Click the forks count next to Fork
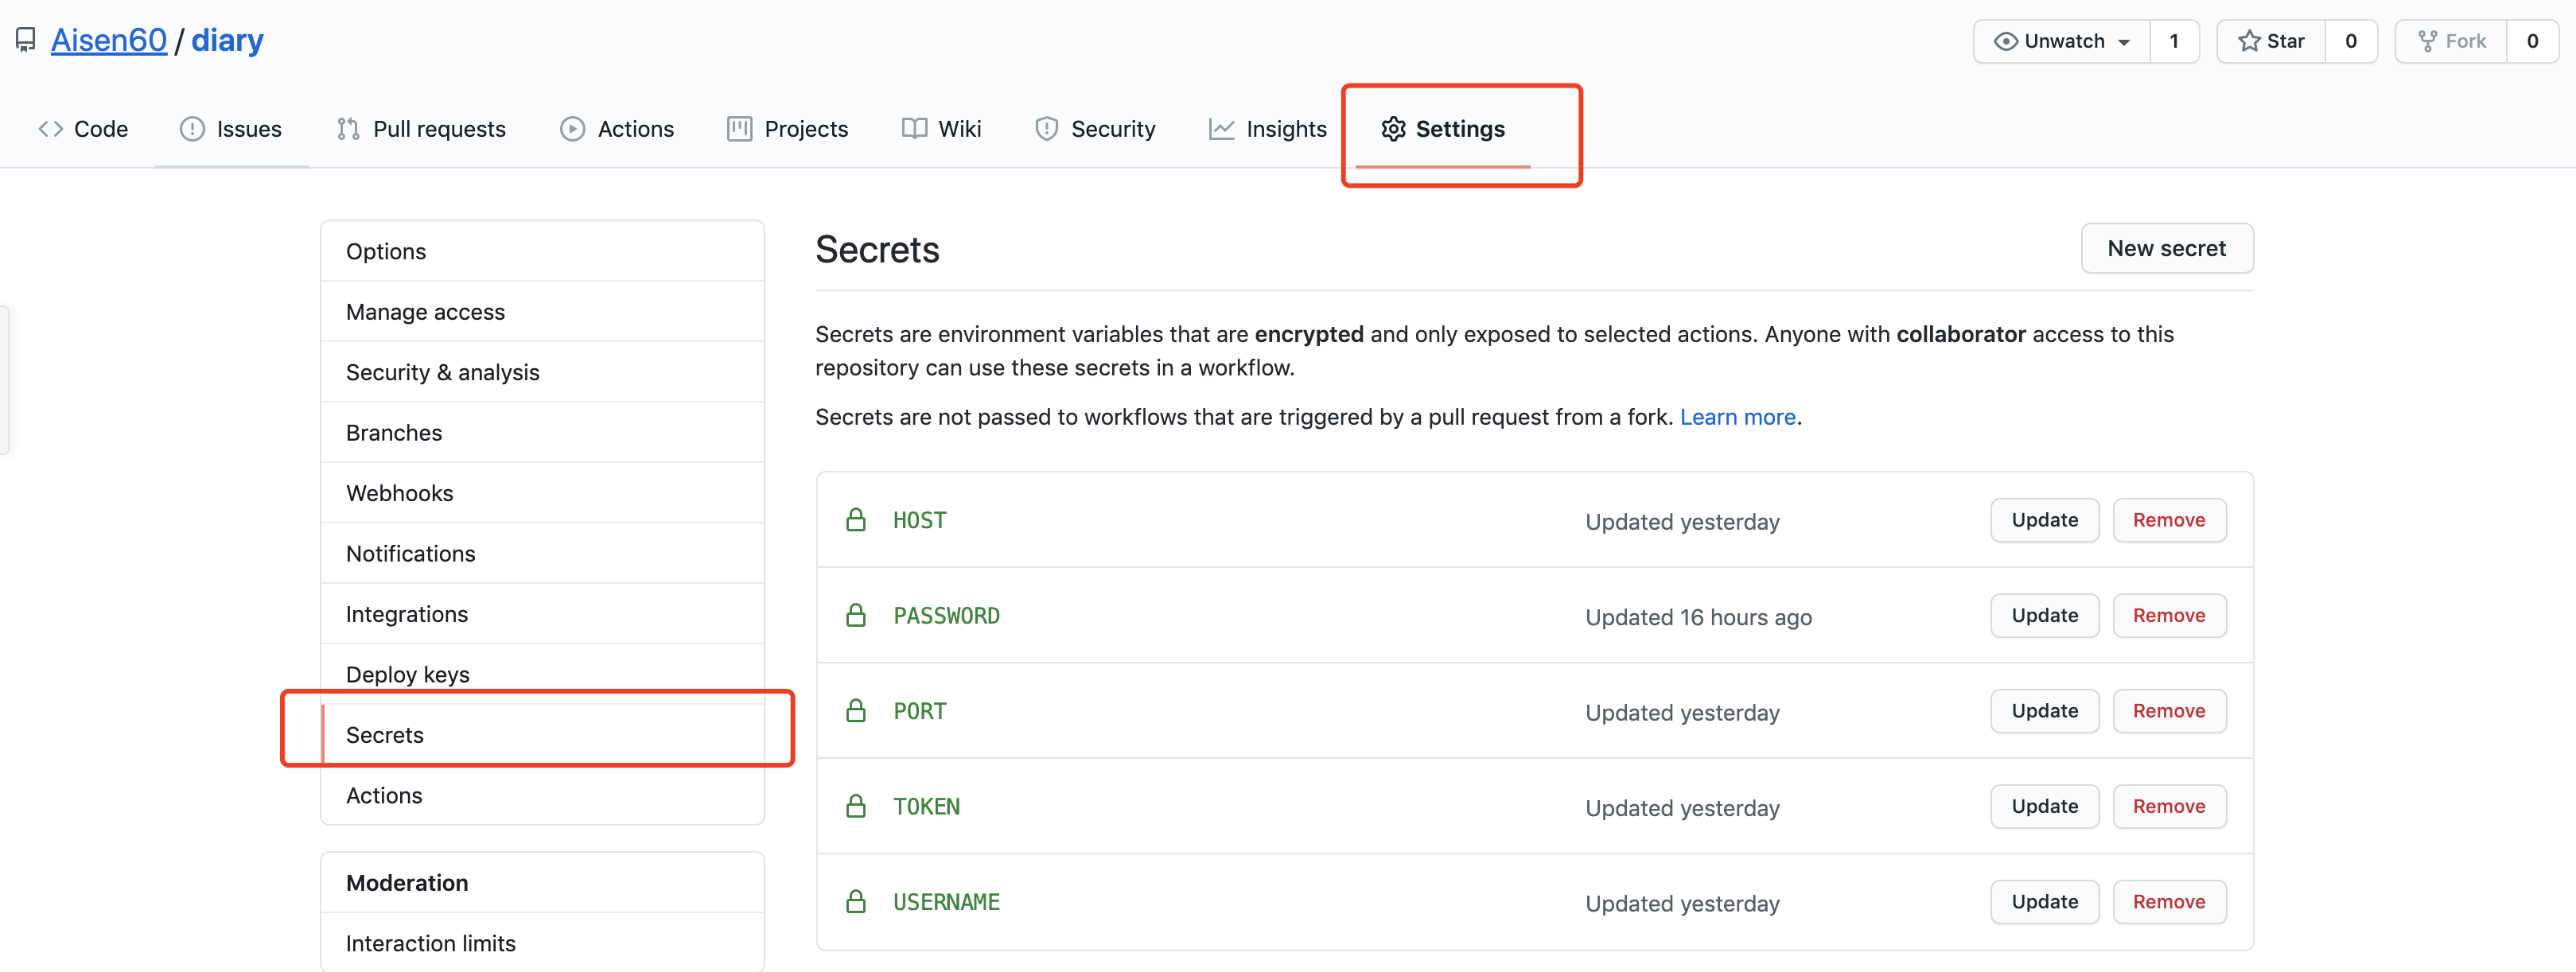The width and height of the screenshot is (2576, 972). click(x=2532, y=41)
